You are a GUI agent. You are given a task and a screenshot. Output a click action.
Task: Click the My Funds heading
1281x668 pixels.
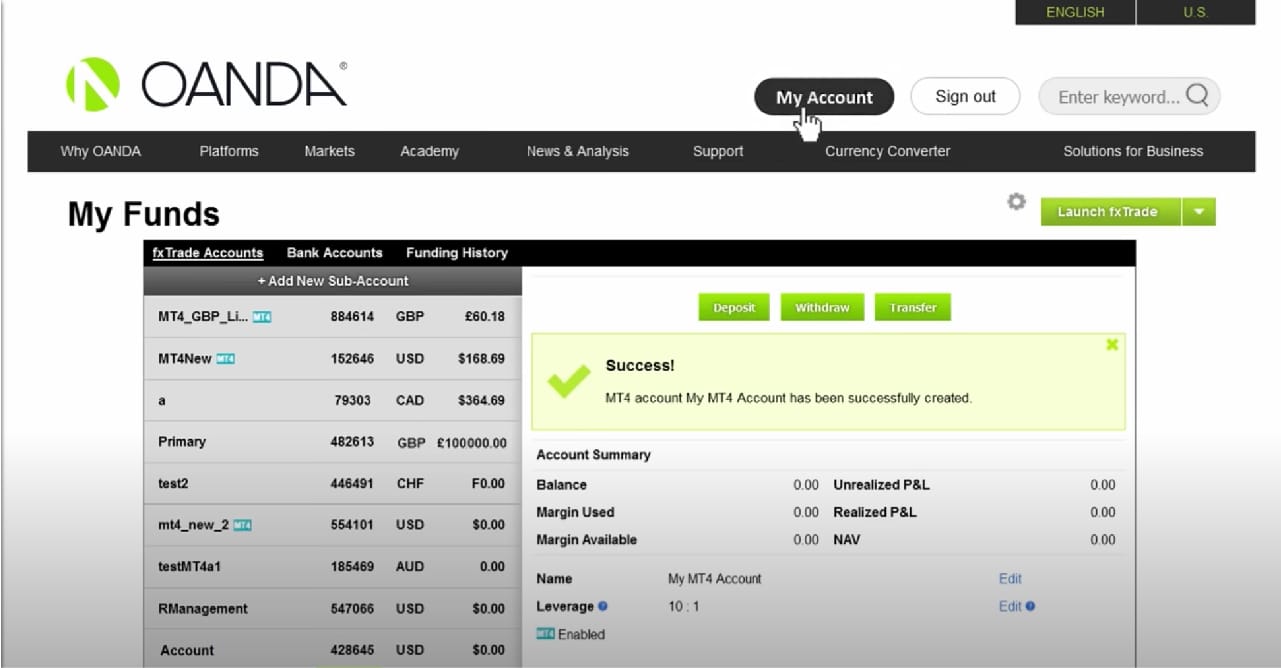[144, 214]
